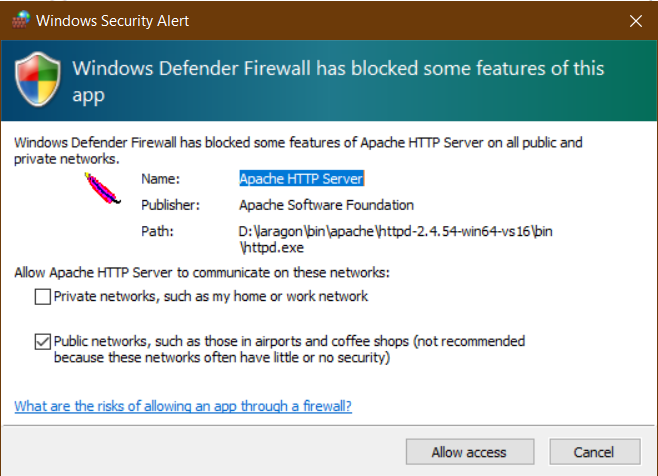Viewport: 658px width, 476px height.
Task: Click the Private networks label text
Action: click(x=211, y=296)
